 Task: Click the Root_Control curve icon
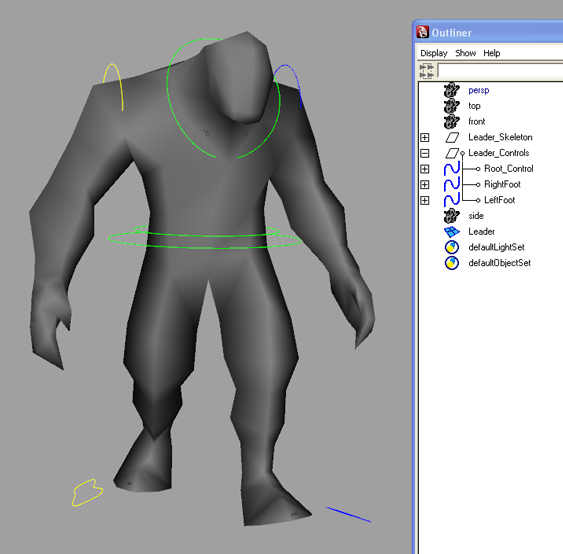point(452,169)
